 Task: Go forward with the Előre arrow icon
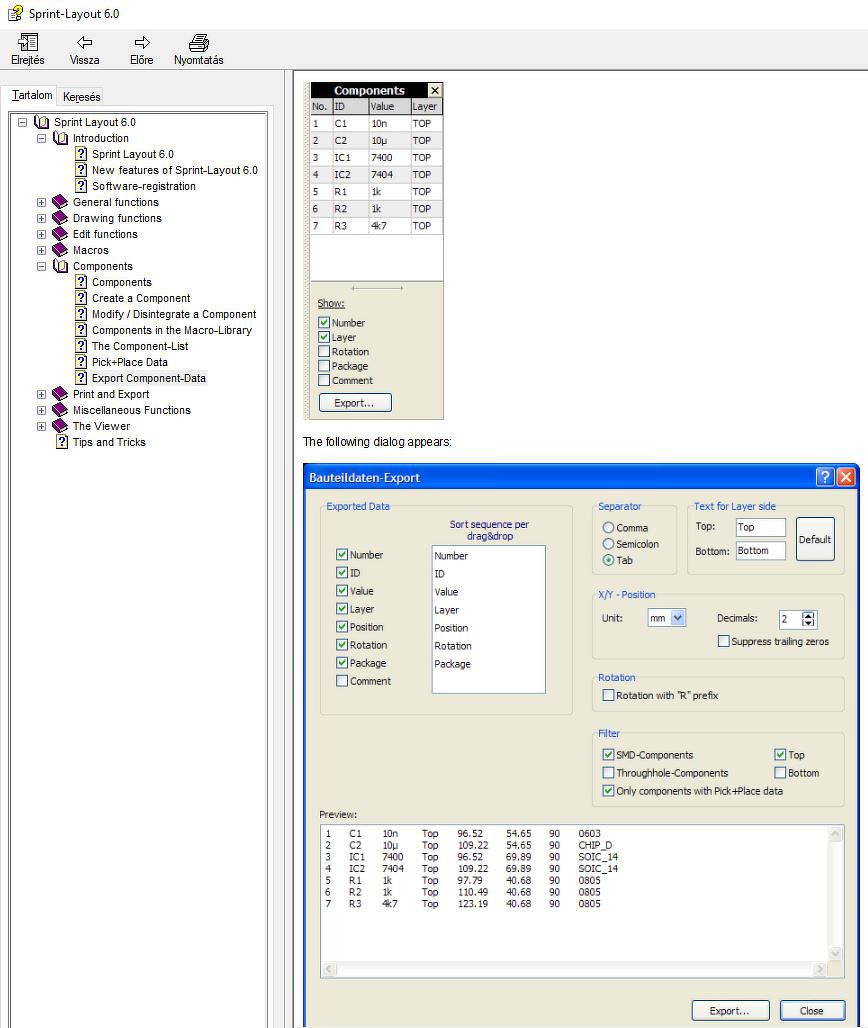coord(142,43)
